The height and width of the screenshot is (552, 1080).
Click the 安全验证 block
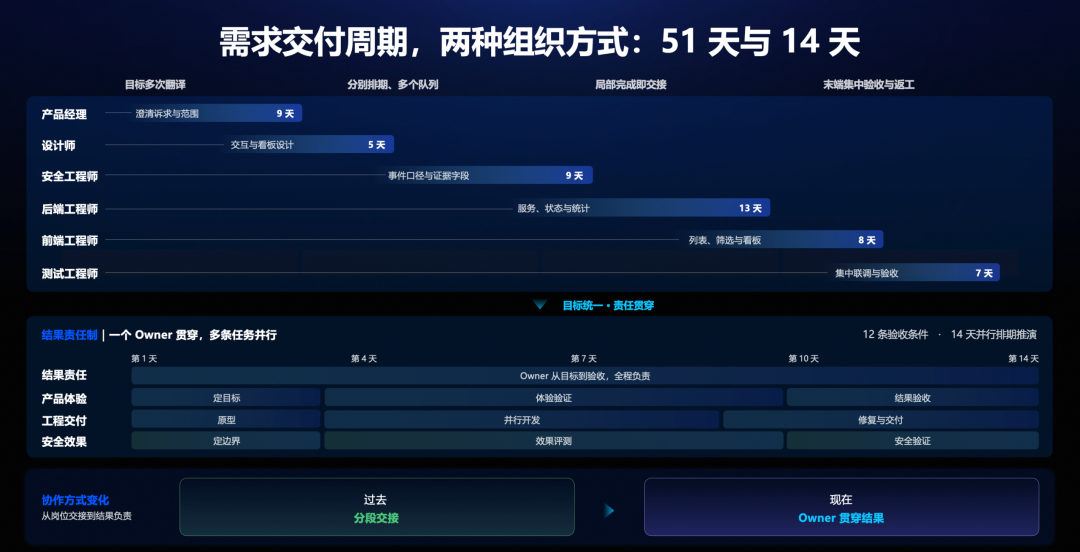pyautogui.click(x=913, y=440)
